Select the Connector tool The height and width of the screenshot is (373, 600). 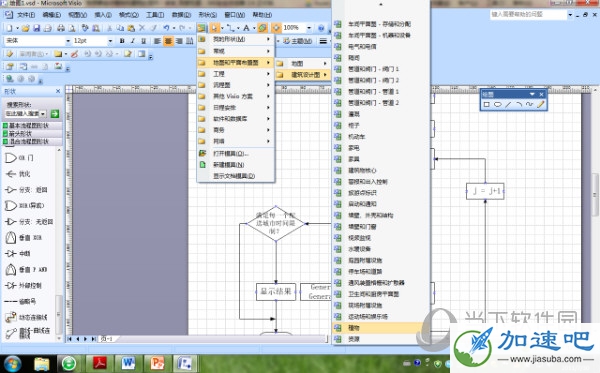point(230,28)
